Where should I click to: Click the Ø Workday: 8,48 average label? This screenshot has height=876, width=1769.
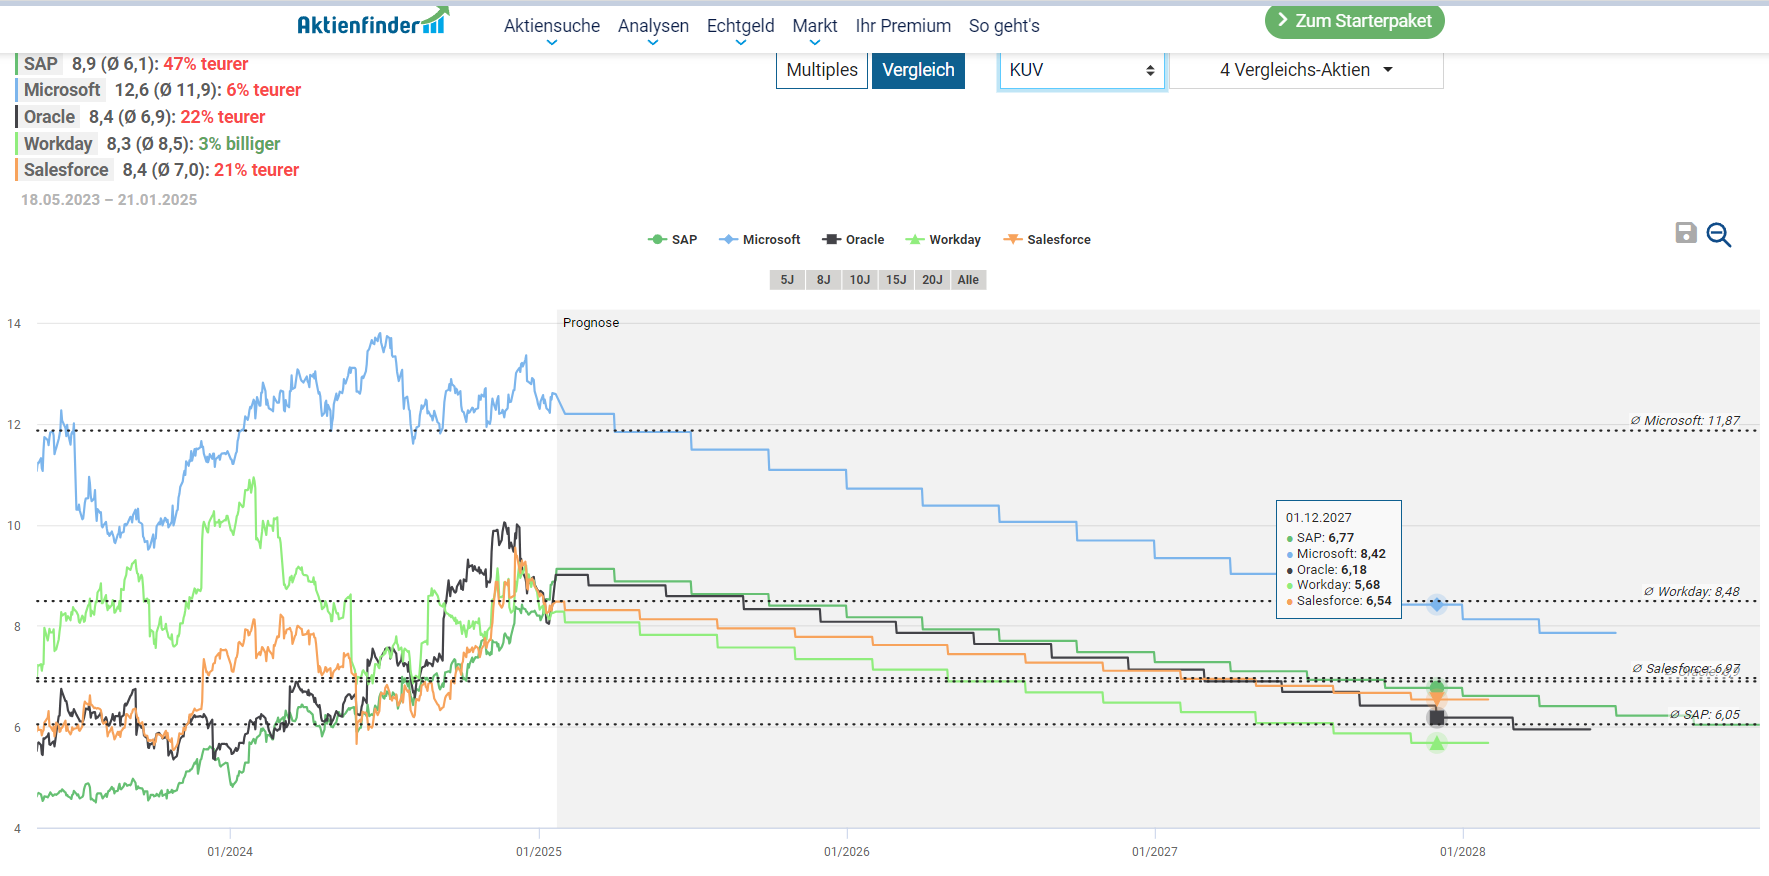[x=1692, y=592]
